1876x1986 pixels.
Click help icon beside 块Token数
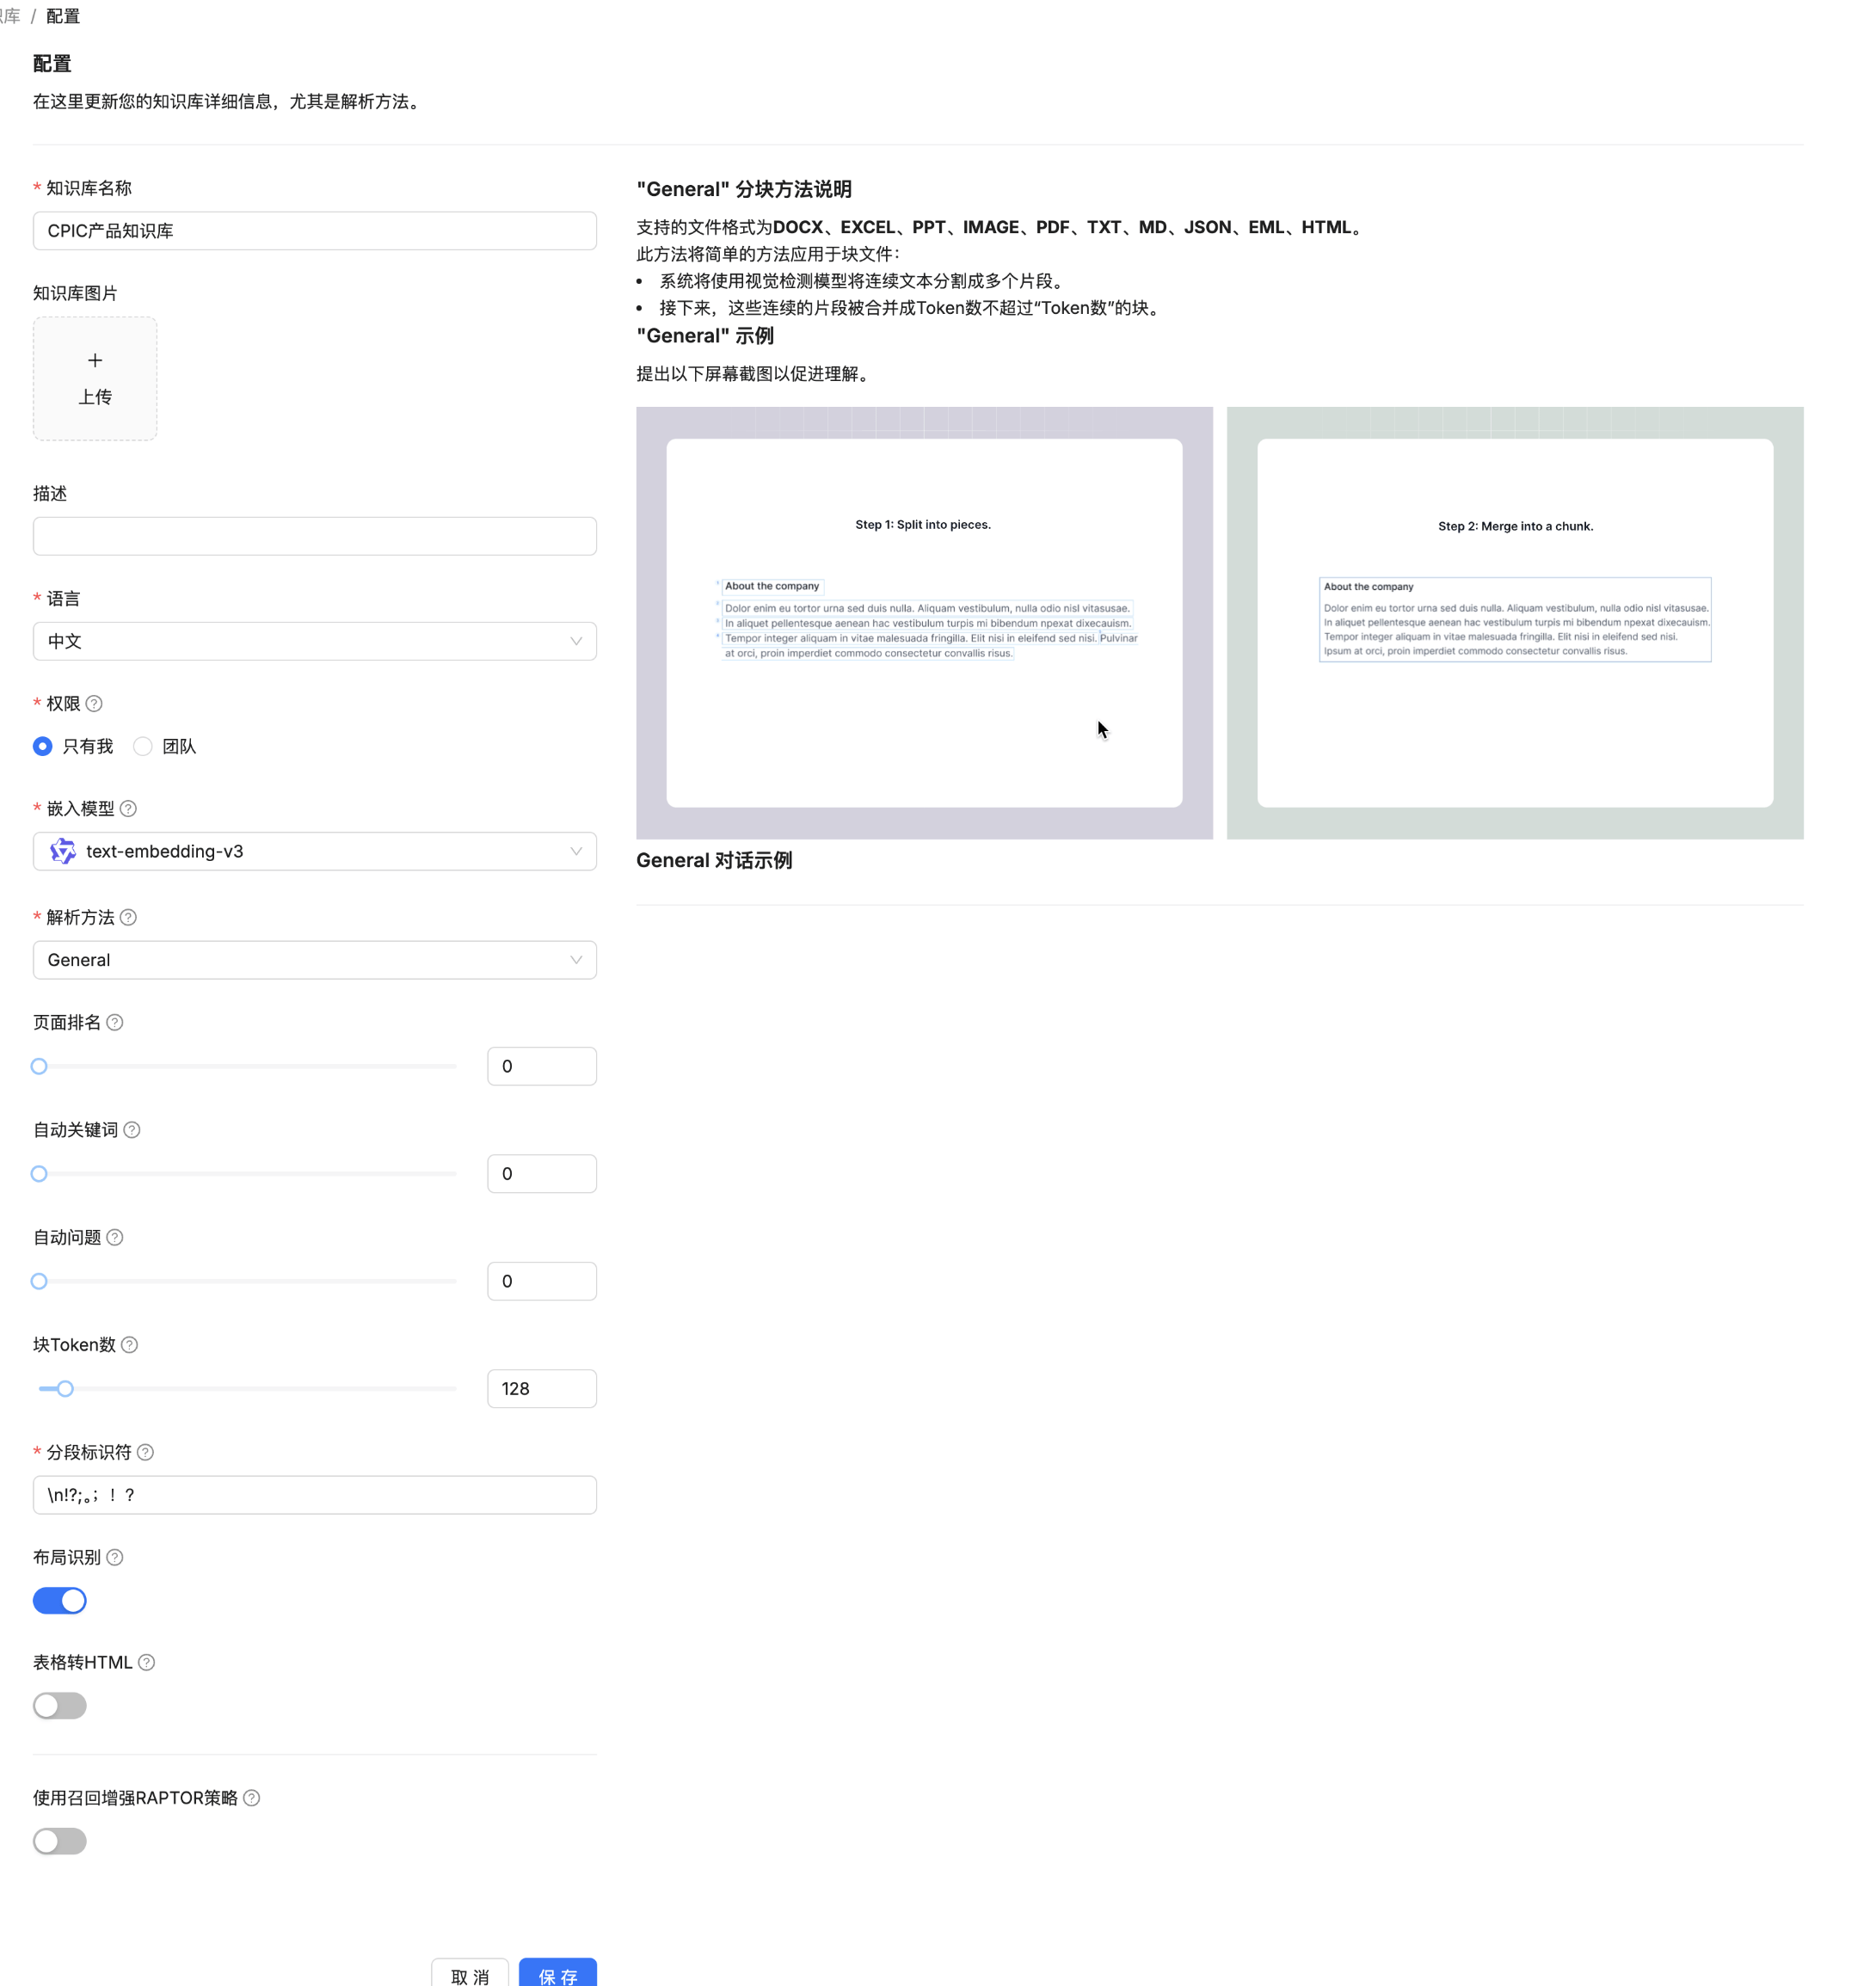point(129,1344)
